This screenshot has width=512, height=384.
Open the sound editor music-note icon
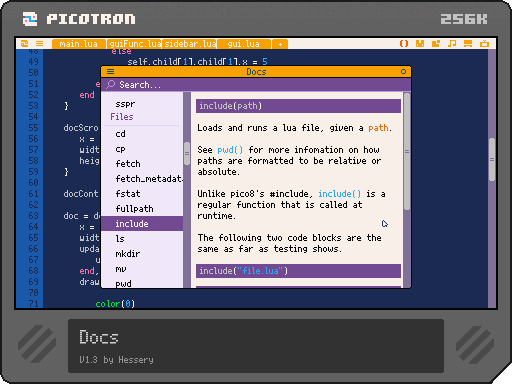click(452, 43)
